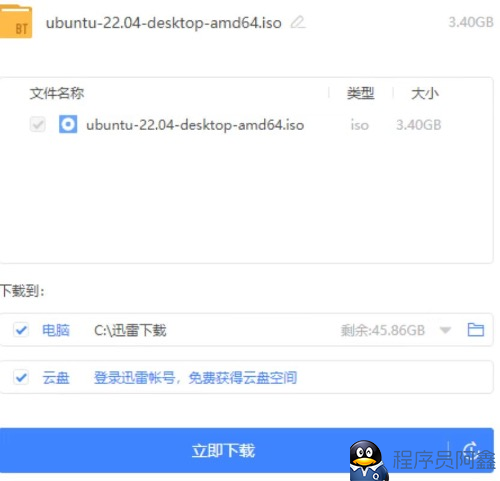Select the ubuntu iso file row name
The height and width of the screenshot is (481, 500).
point(195,125)
